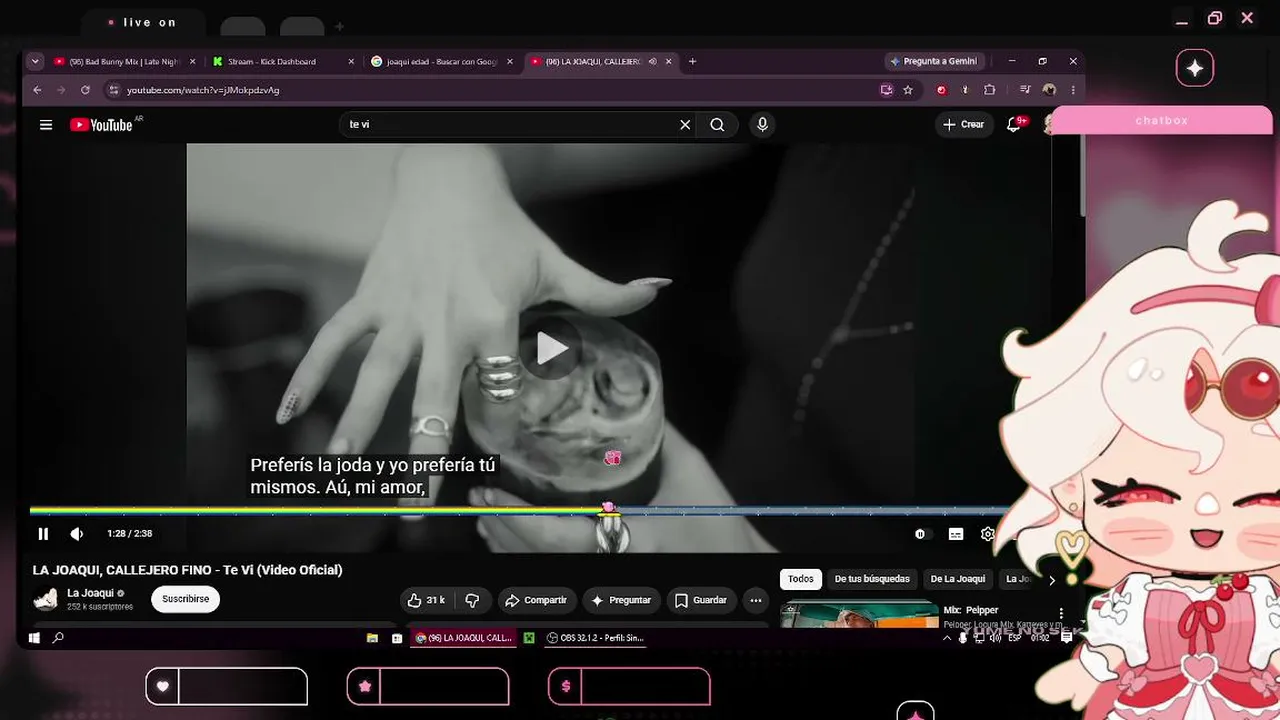Click the Guardar save button
The height and width of the screenshot is (720, 1280).
pos(701,600)
